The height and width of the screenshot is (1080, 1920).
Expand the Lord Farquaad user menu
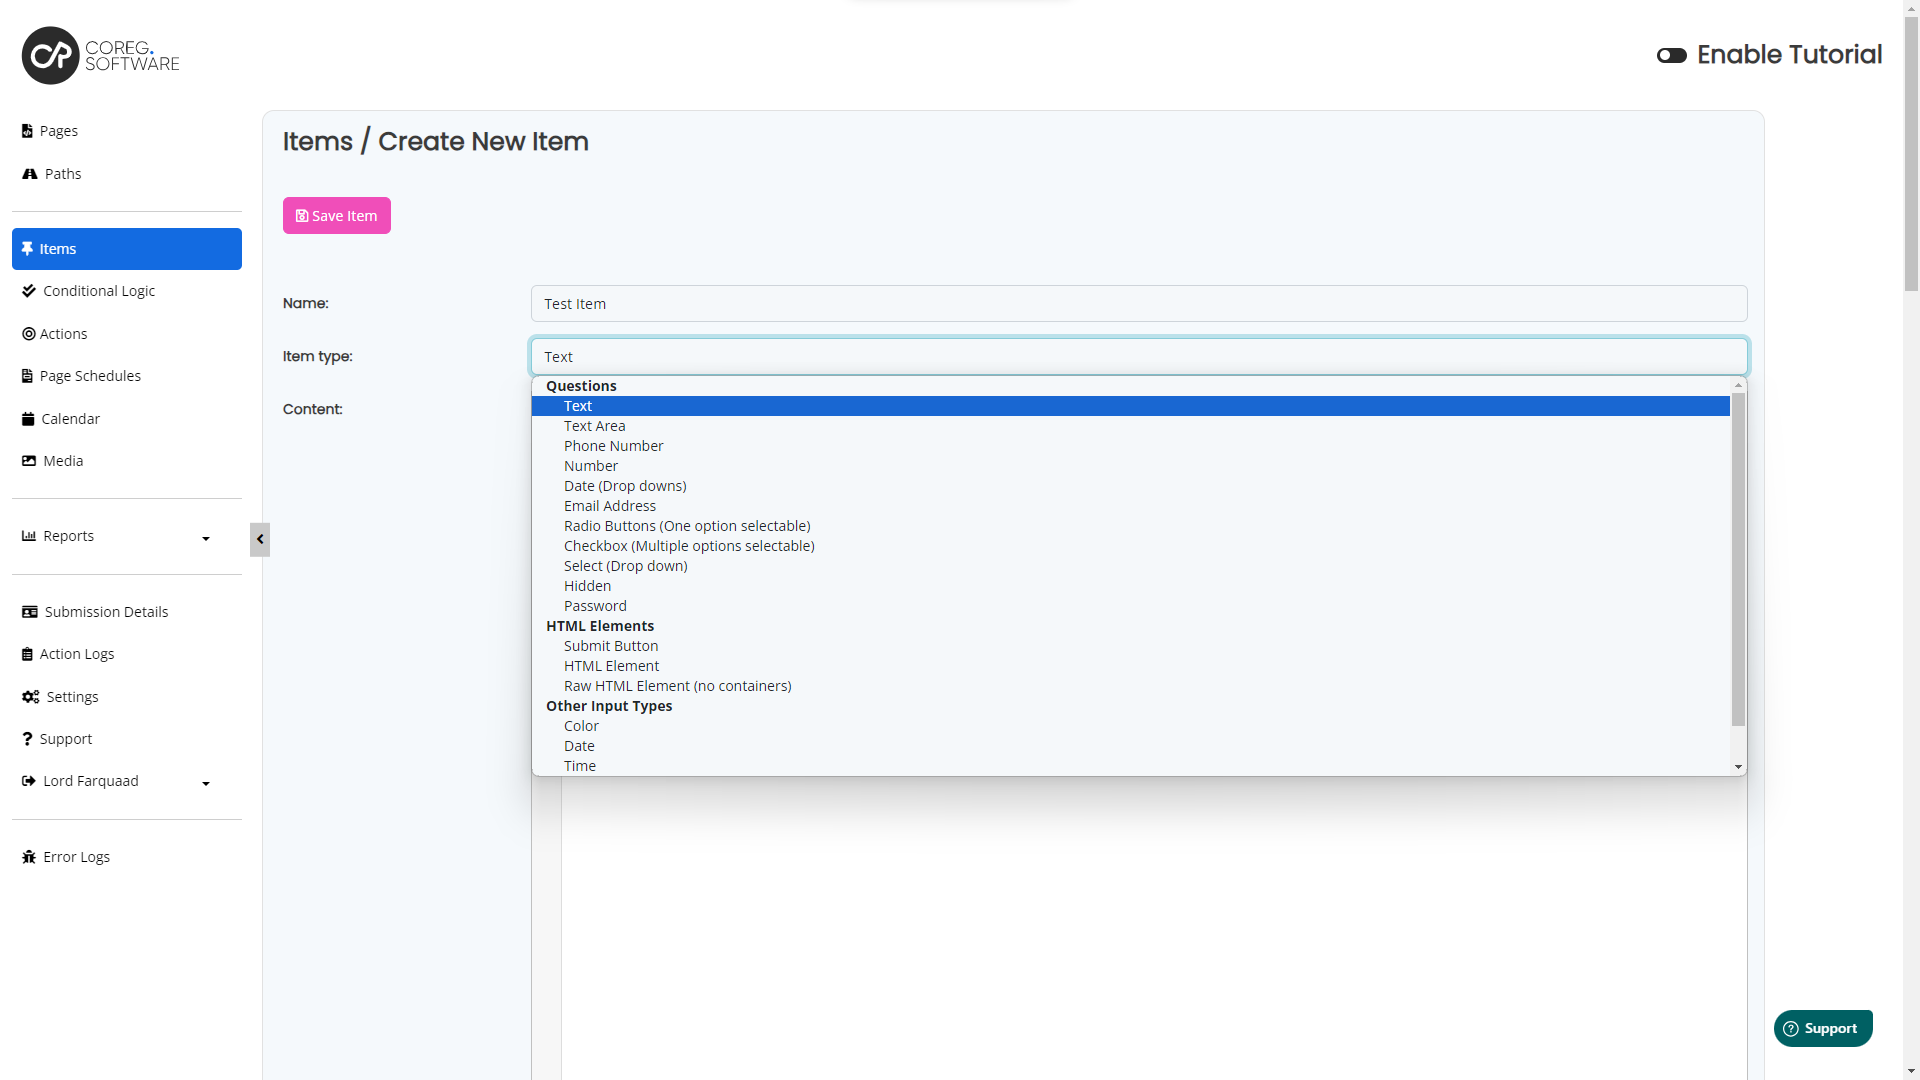[x=206, y=783]
